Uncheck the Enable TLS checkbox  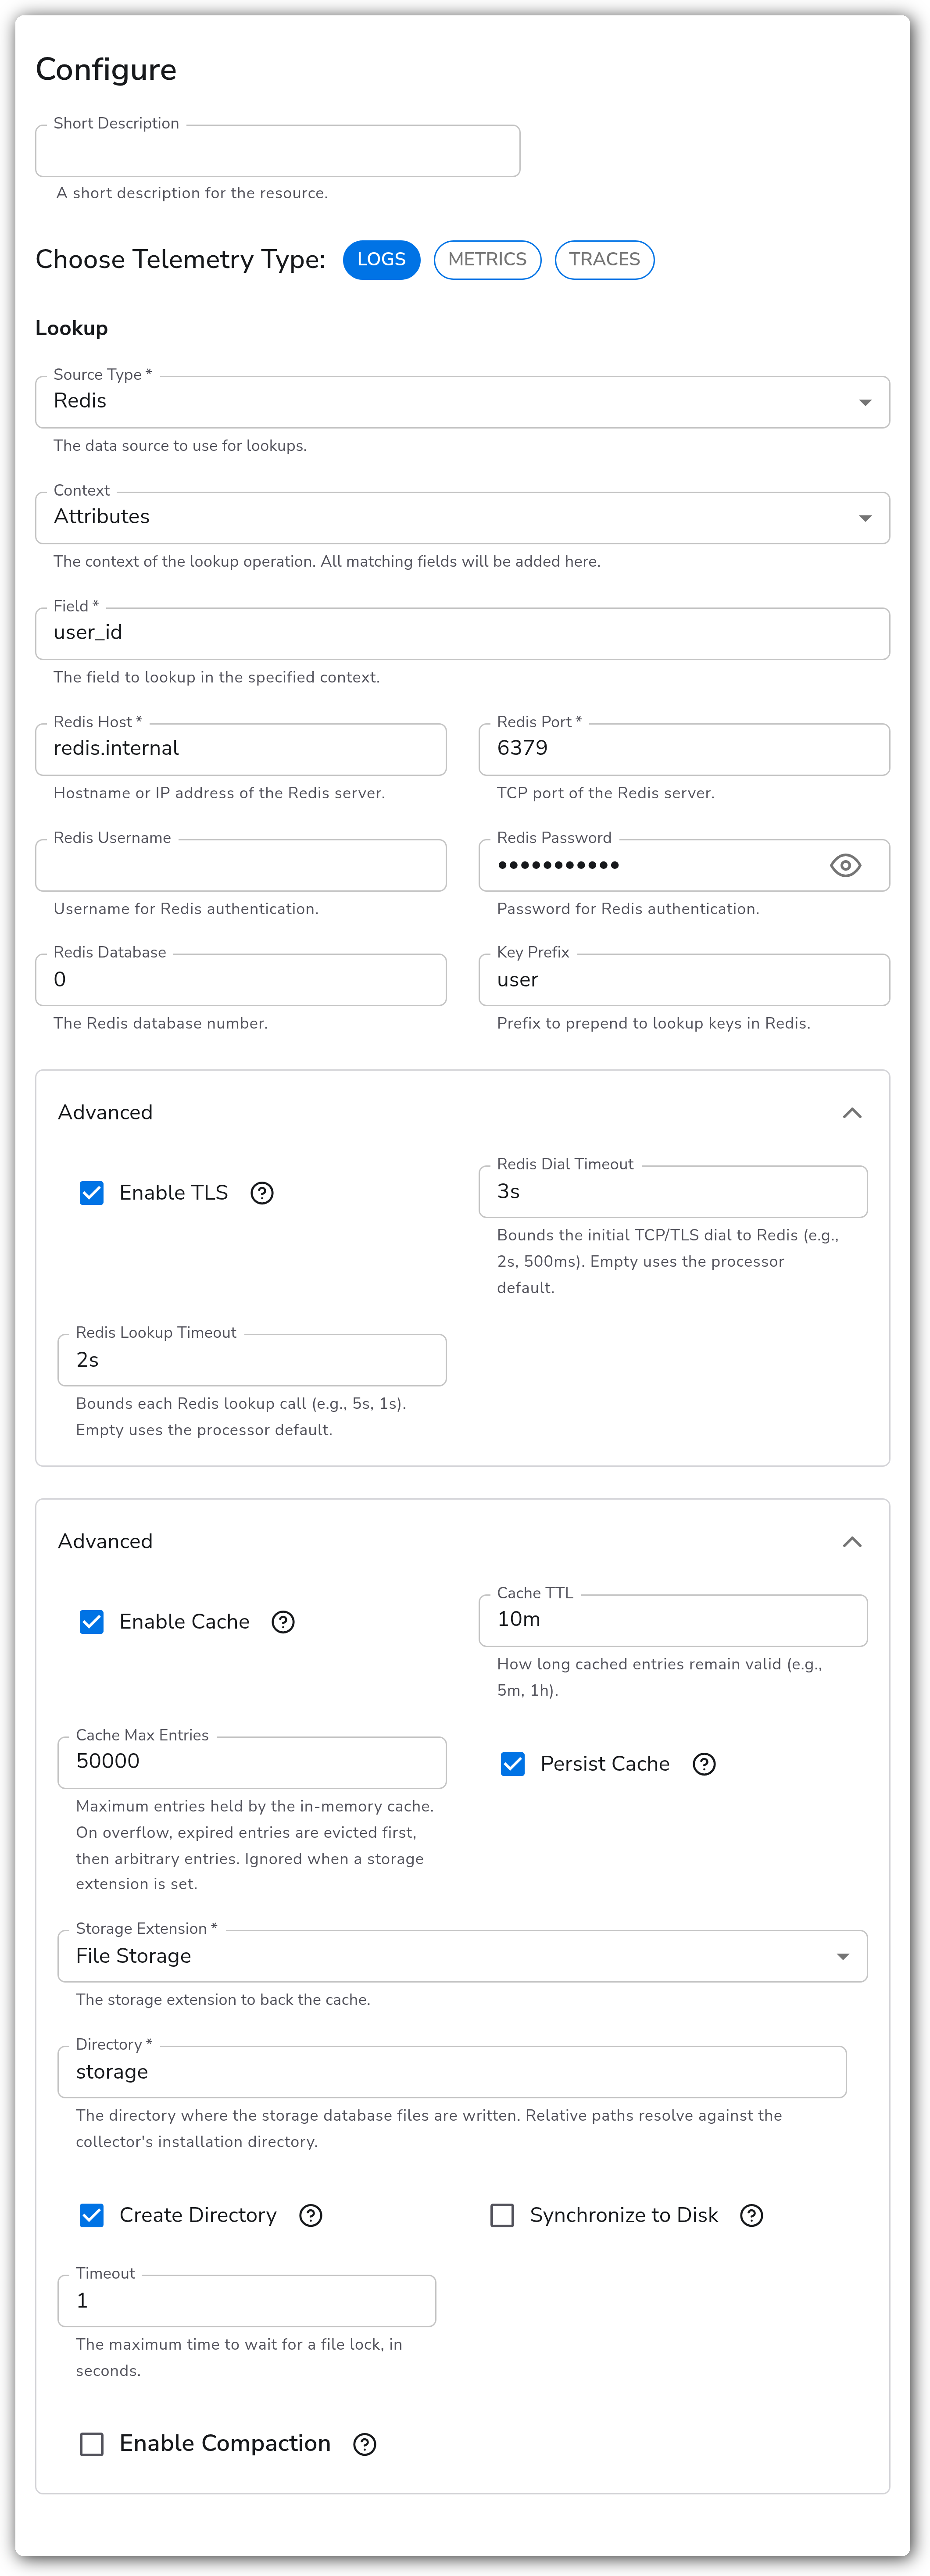point(92,1193)
